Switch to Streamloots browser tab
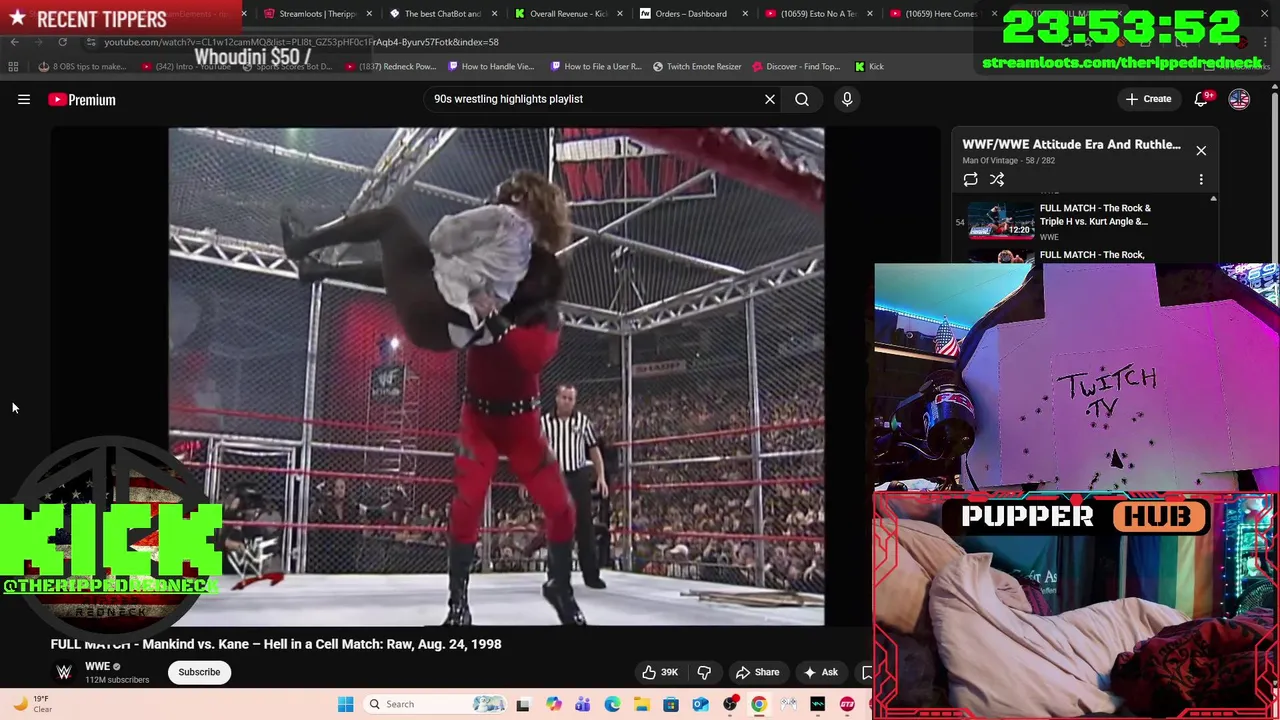1280x720 pixels. (x=316, y=14)
